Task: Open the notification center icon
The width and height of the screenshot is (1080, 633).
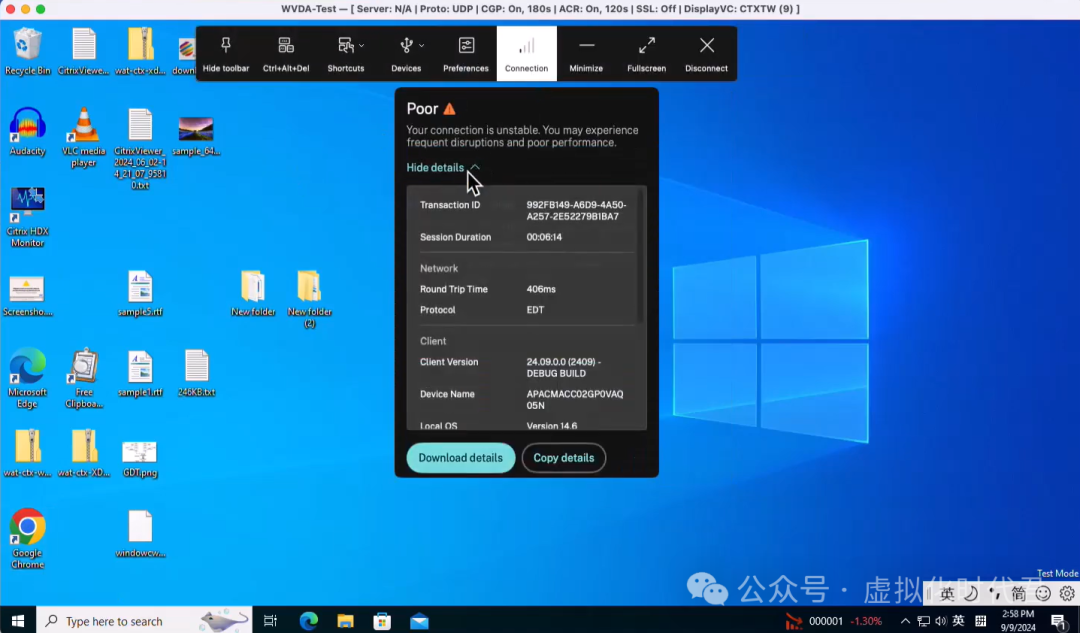Action: pos(1059,621)
